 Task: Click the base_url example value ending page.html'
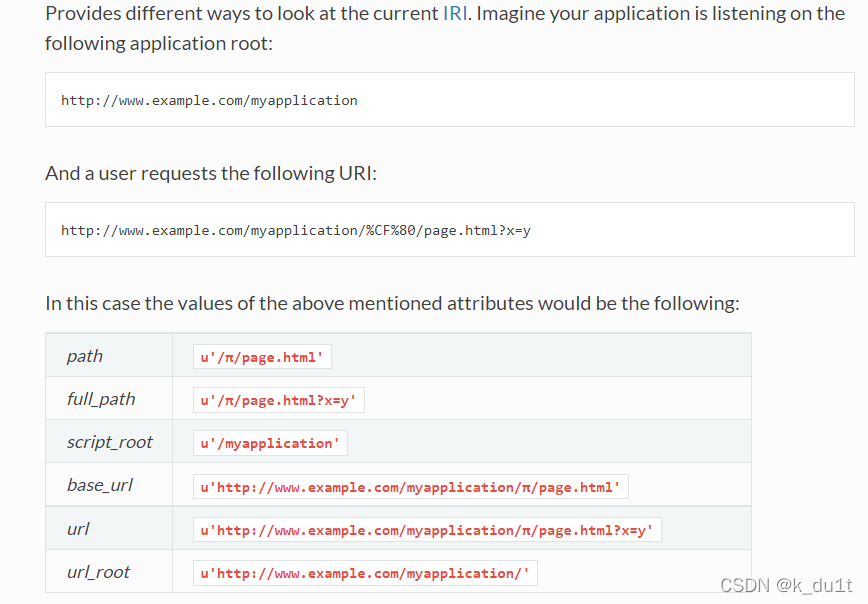point(411,487)
